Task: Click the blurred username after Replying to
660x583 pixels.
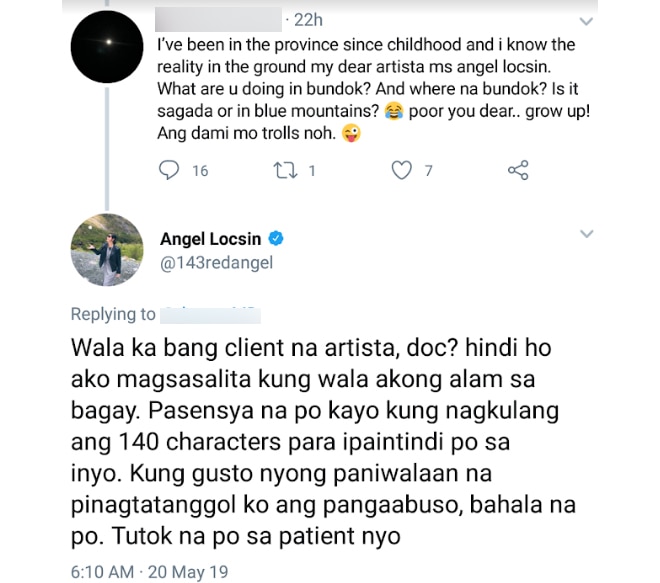Action: coord(210,315)
